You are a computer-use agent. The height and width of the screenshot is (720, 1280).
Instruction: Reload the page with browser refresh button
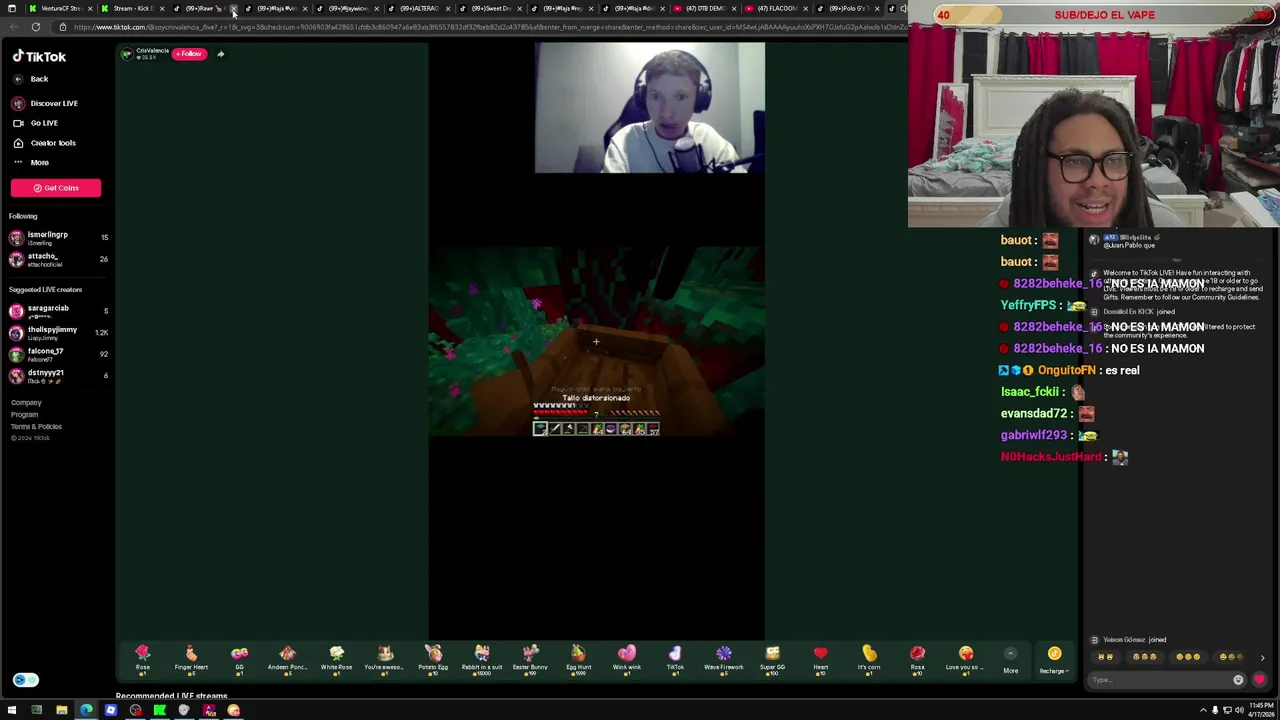35,27
